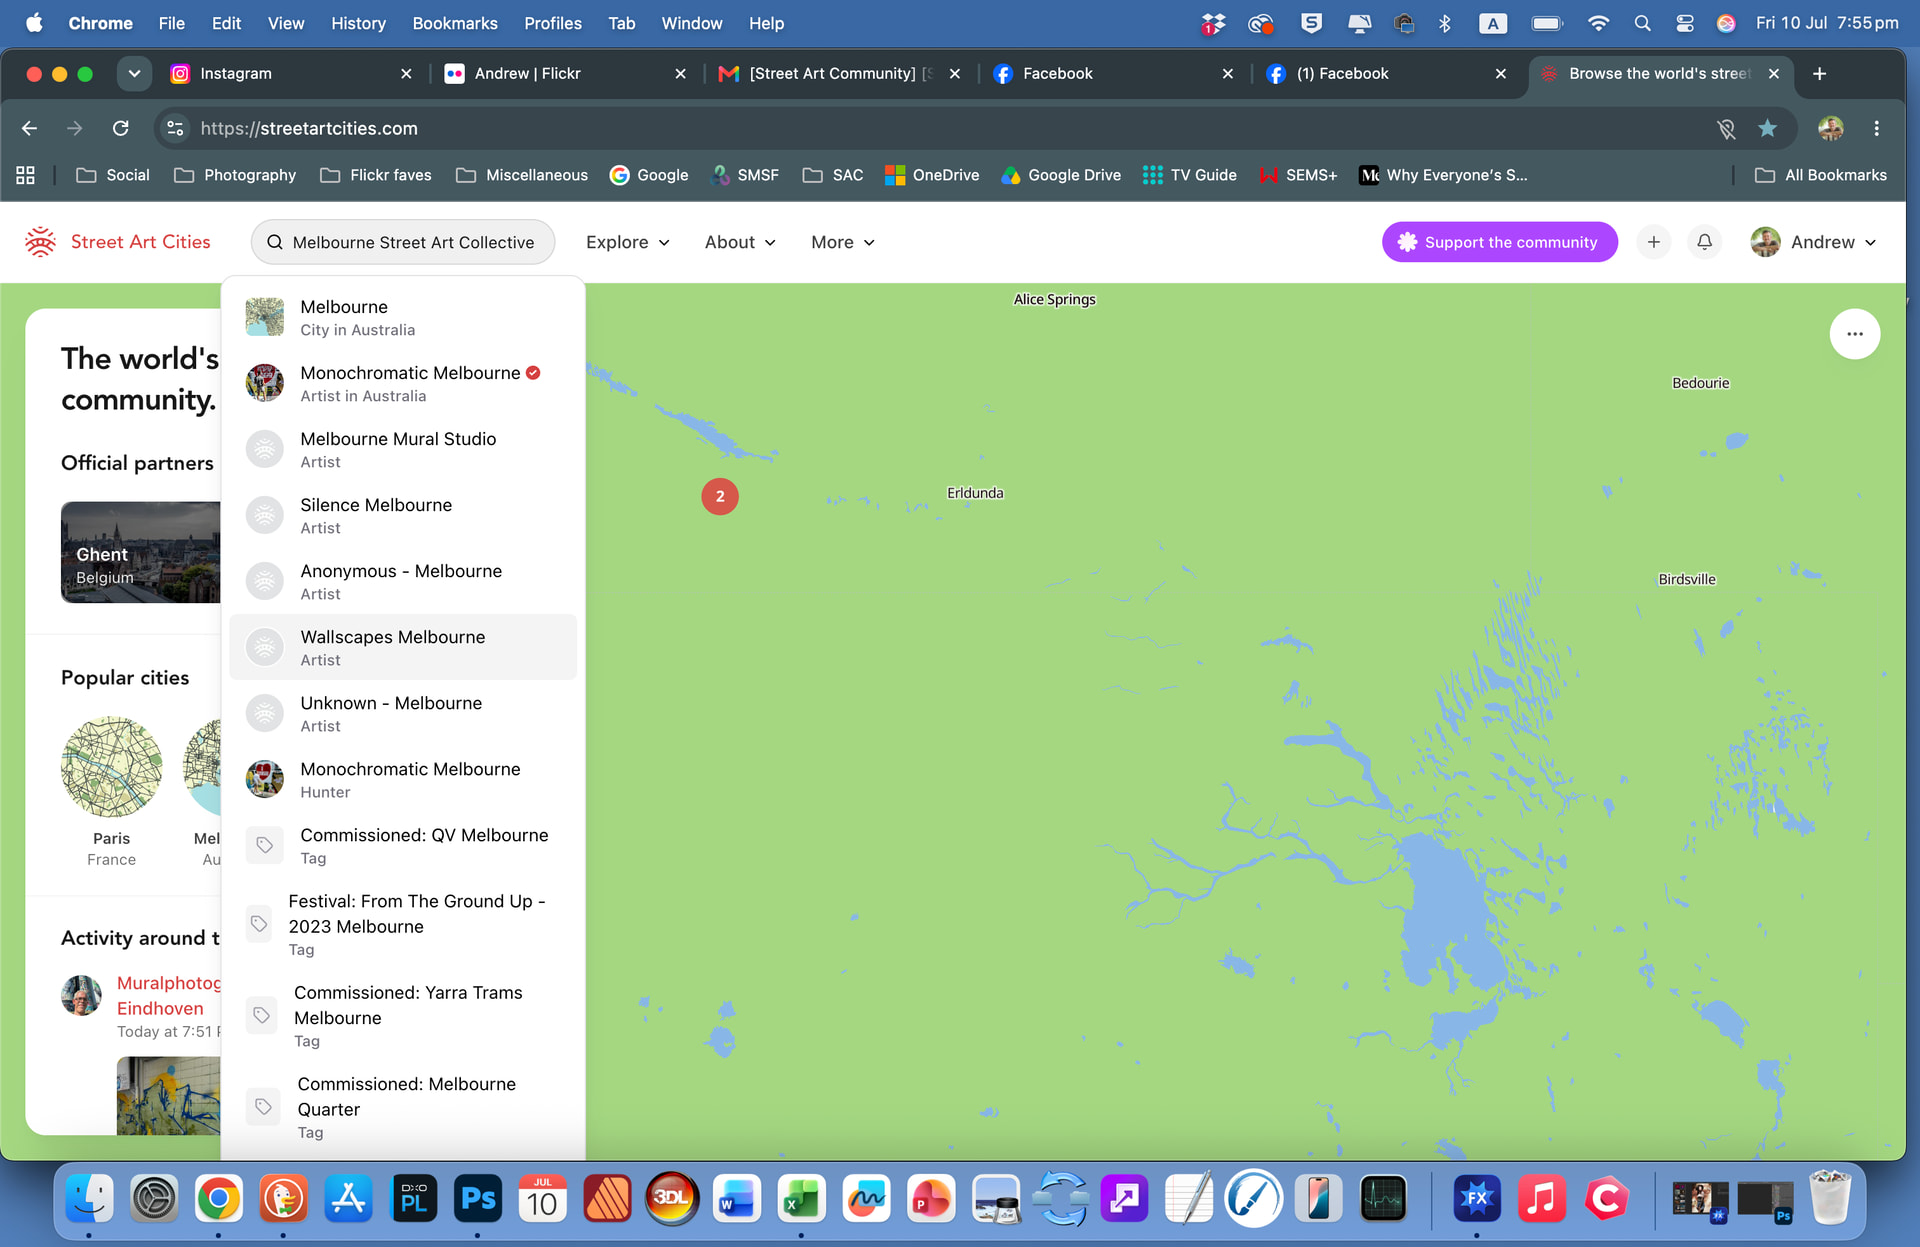Screen dimensions: 1920x1247
Task: Open System Settings from the Dock
Action: click(x=154, y=1198)
